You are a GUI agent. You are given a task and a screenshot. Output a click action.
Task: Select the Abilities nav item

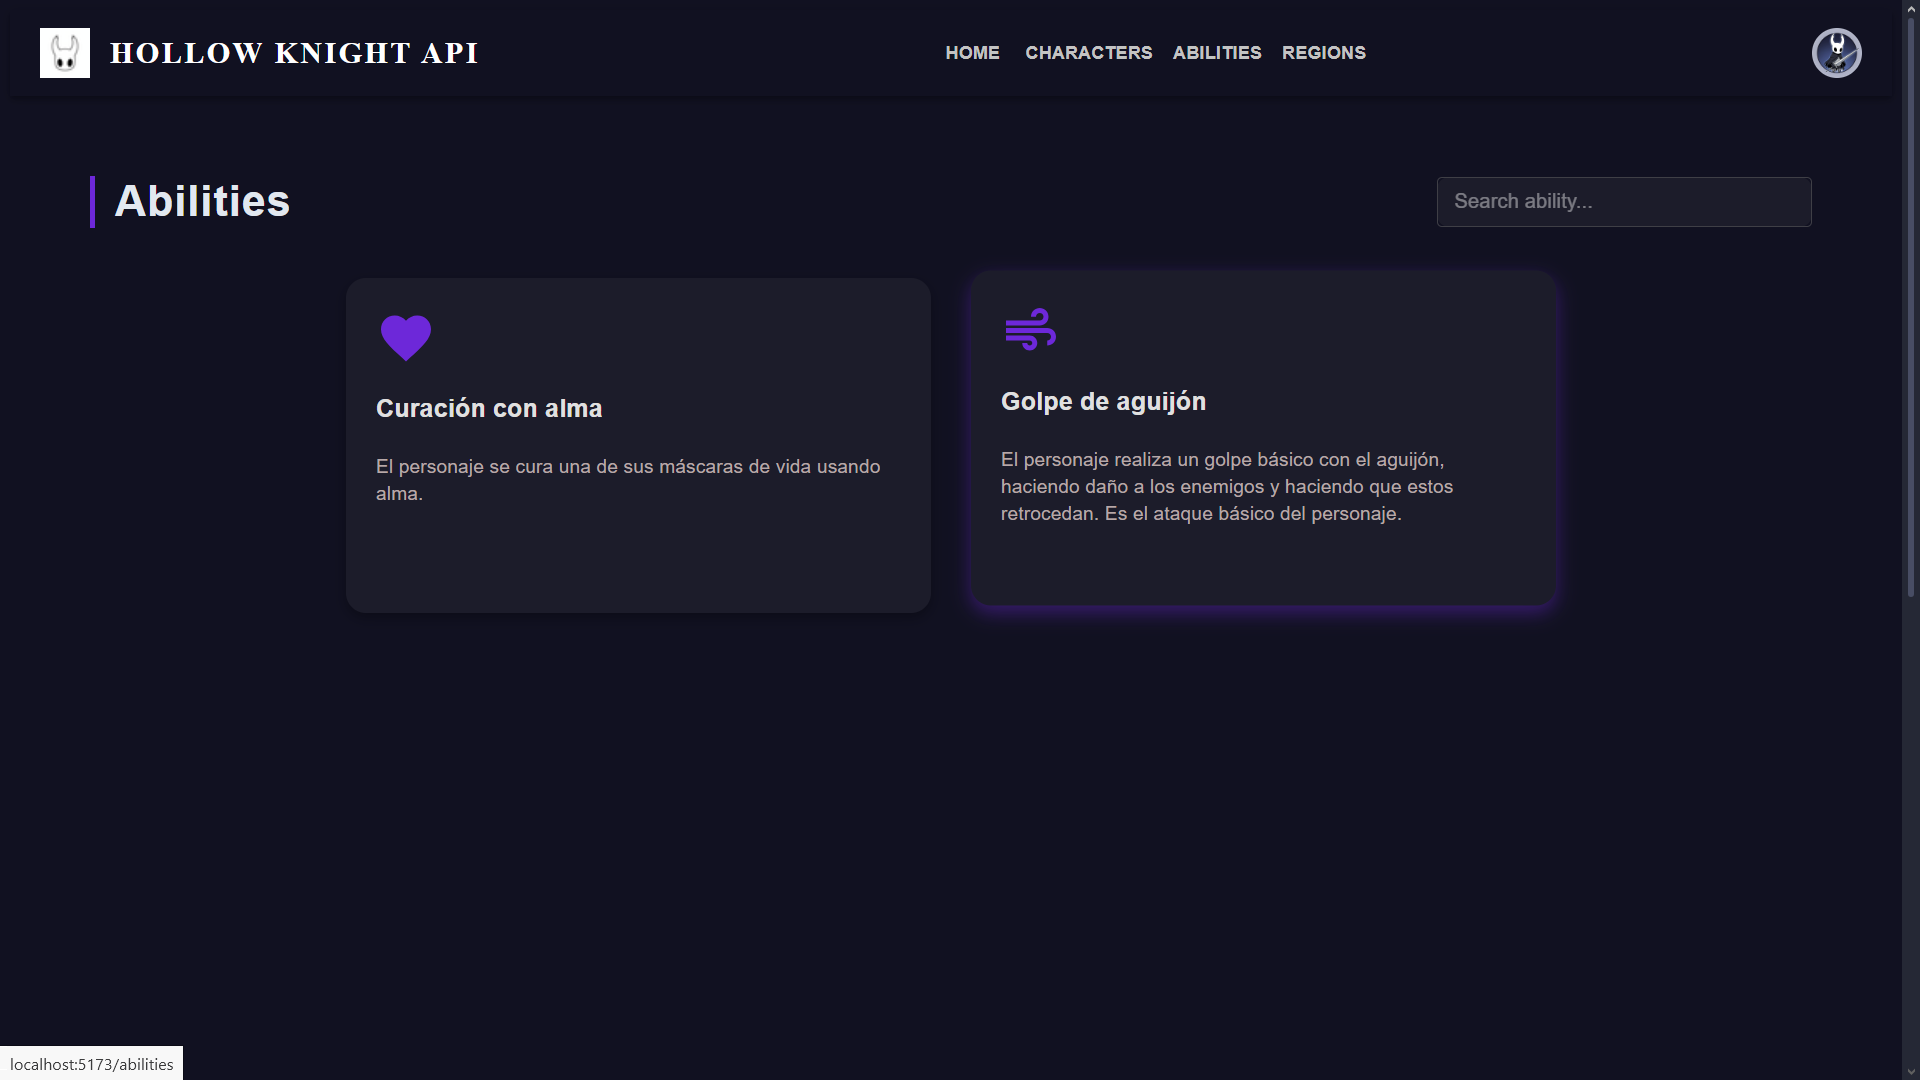point(1216,53)
